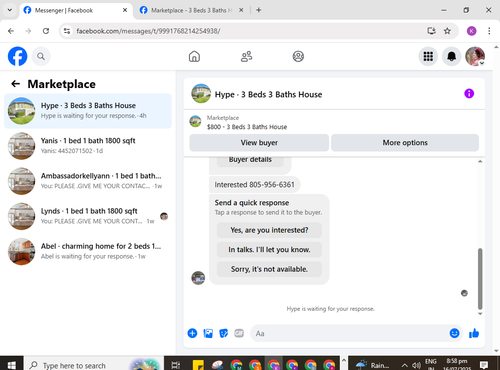Open the volume control in system tray
The width and height of the screenshot is (500, 370).
416,365
